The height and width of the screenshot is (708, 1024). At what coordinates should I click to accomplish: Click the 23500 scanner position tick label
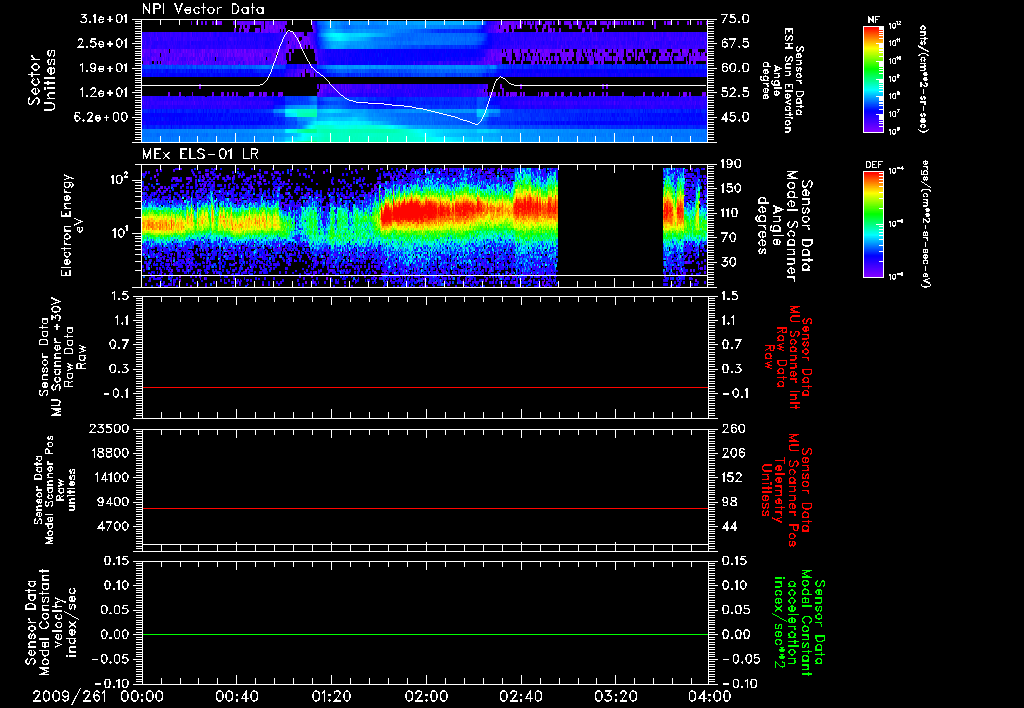point(108,429)
